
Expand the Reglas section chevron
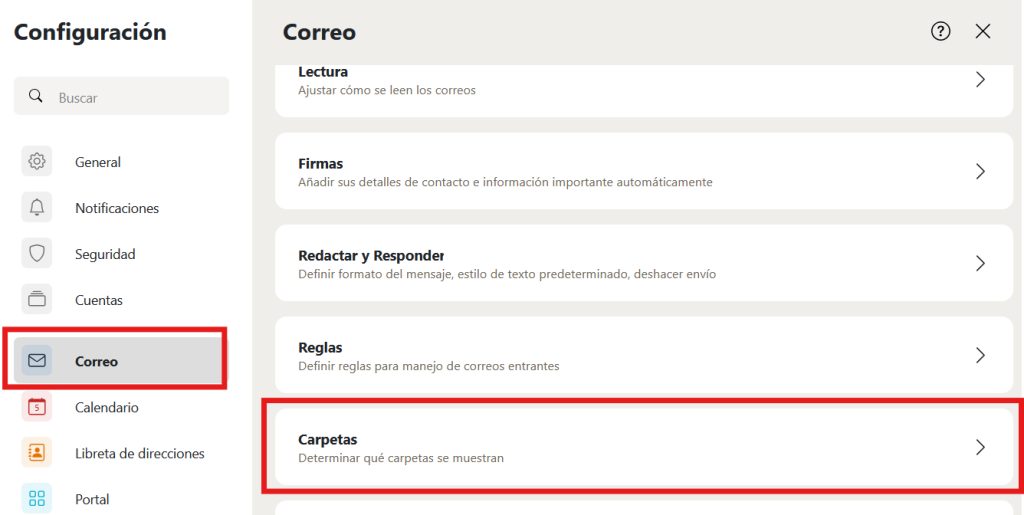tap(980, 355)
